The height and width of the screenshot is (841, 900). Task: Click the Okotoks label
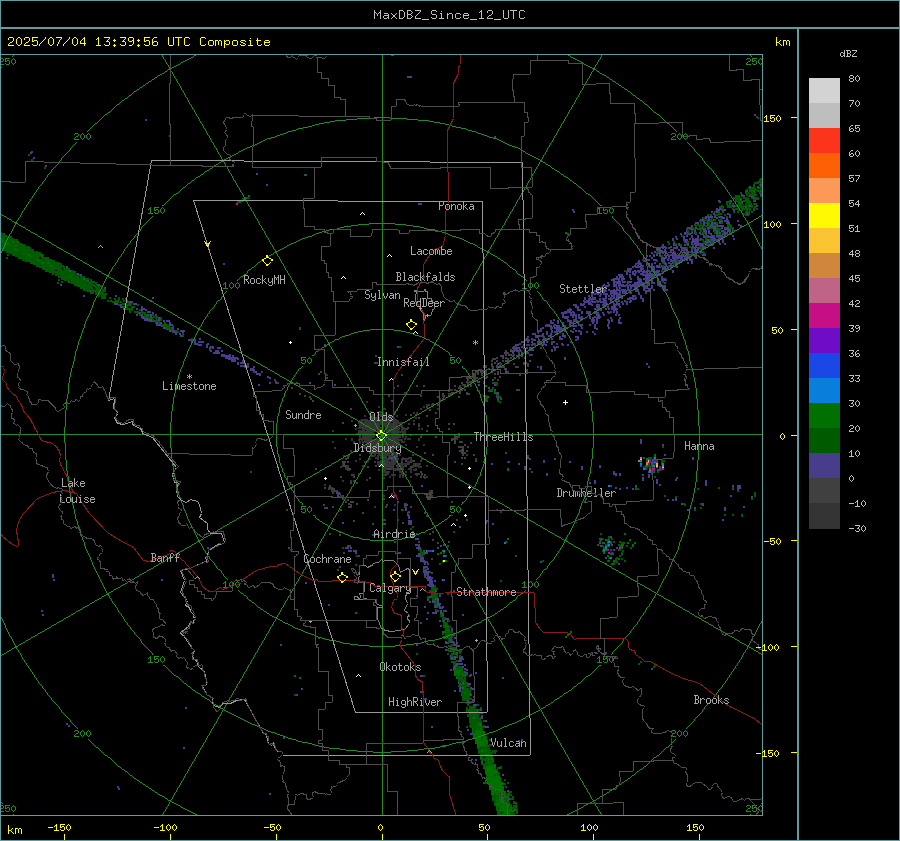400,667
